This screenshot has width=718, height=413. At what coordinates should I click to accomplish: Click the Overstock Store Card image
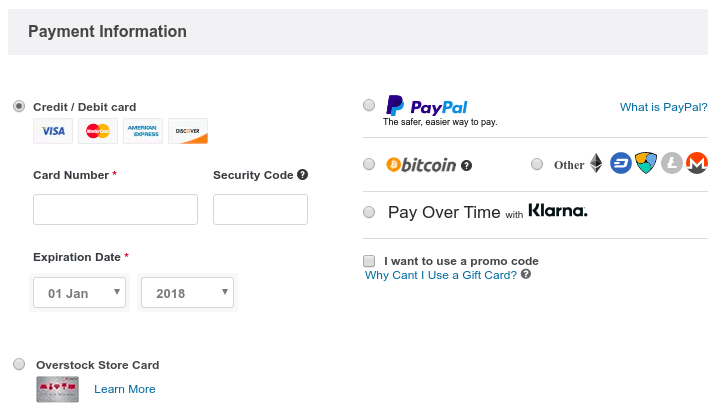57,389
